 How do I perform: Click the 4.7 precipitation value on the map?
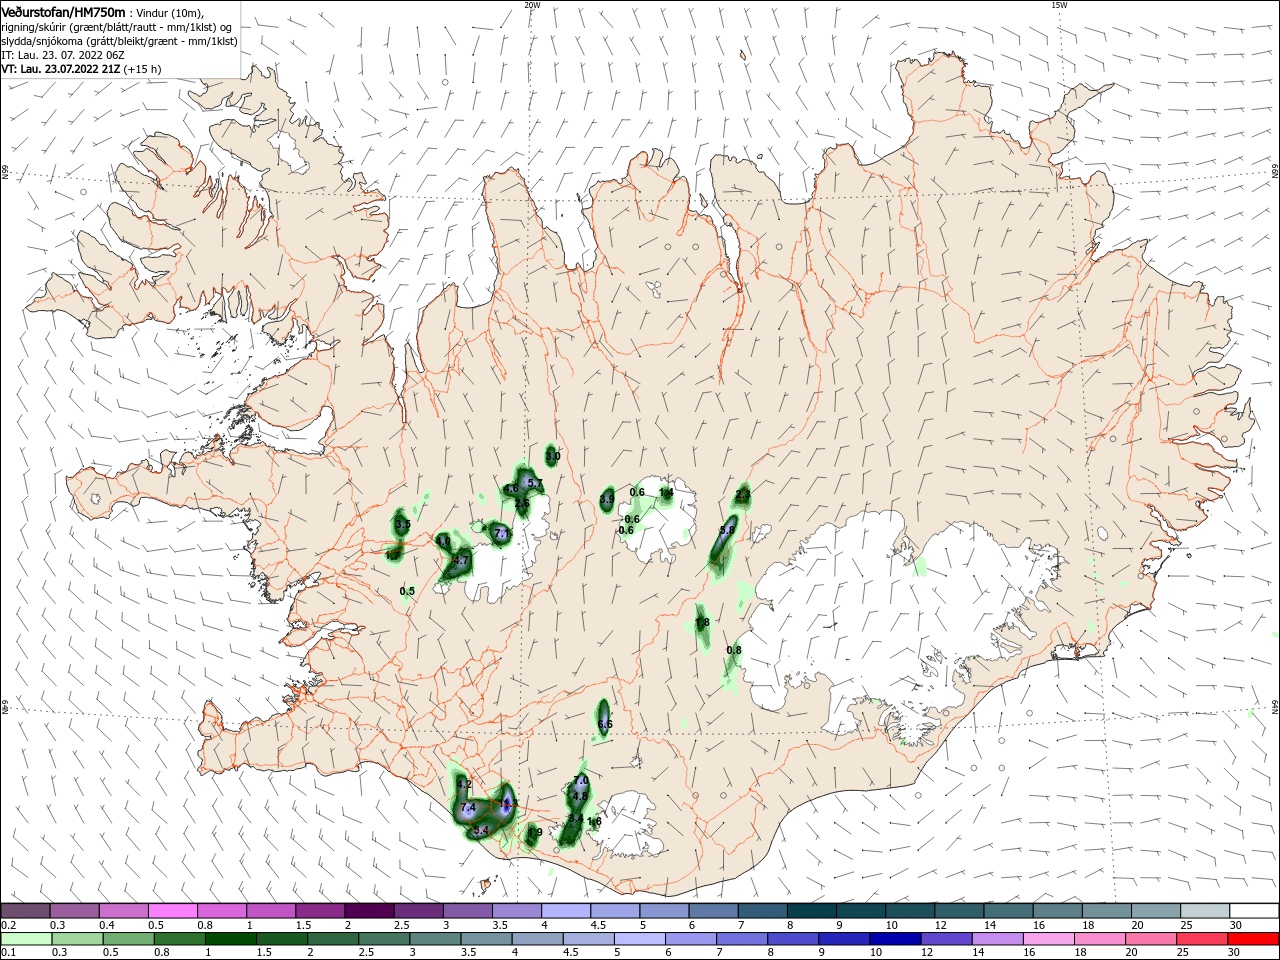461,562
